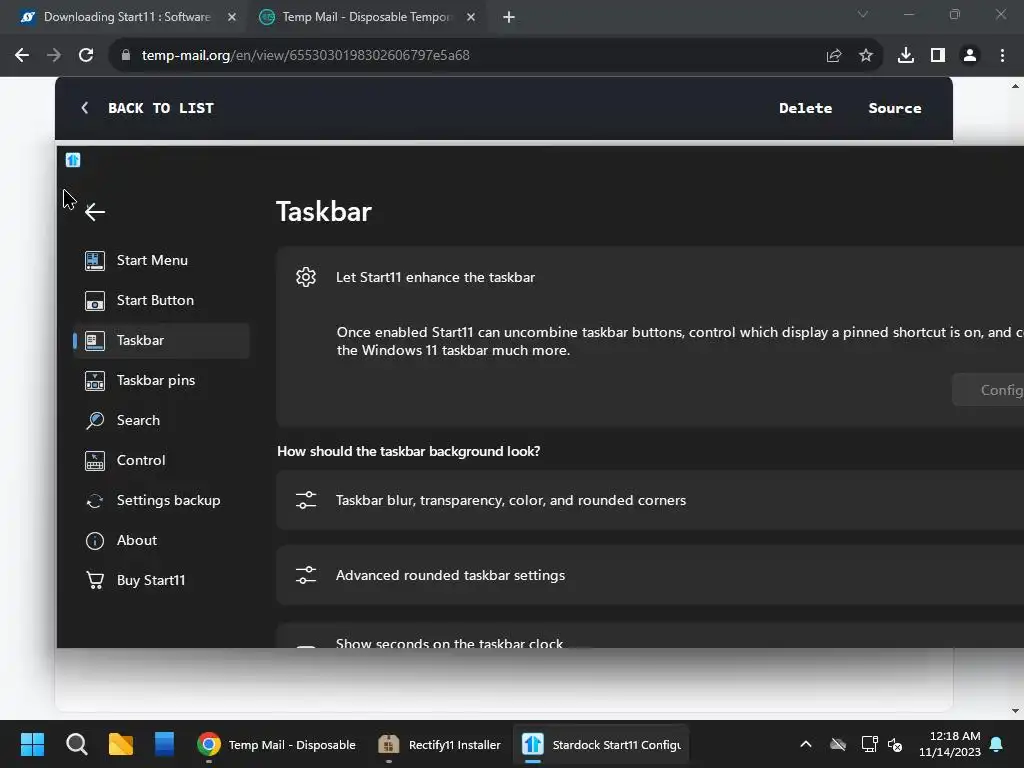Viewport: 1024px width, 768px height.
Task: Select Taskbar pins in sidebar
Action: [161, 381]
